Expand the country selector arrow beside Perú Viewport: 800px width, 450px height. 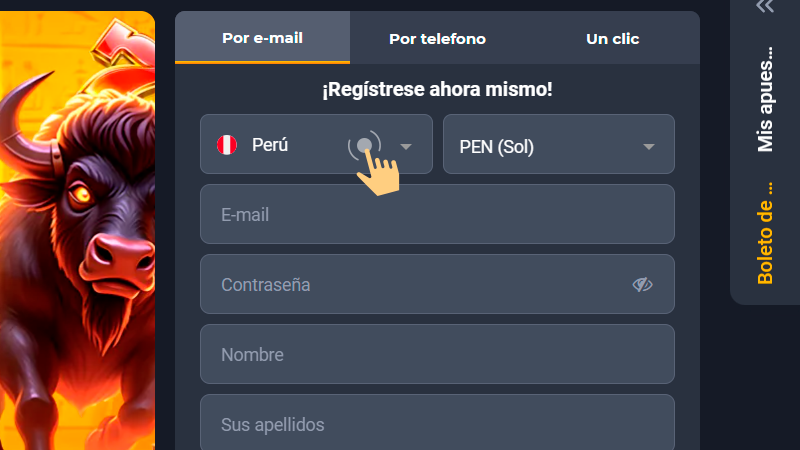point(406,146)
